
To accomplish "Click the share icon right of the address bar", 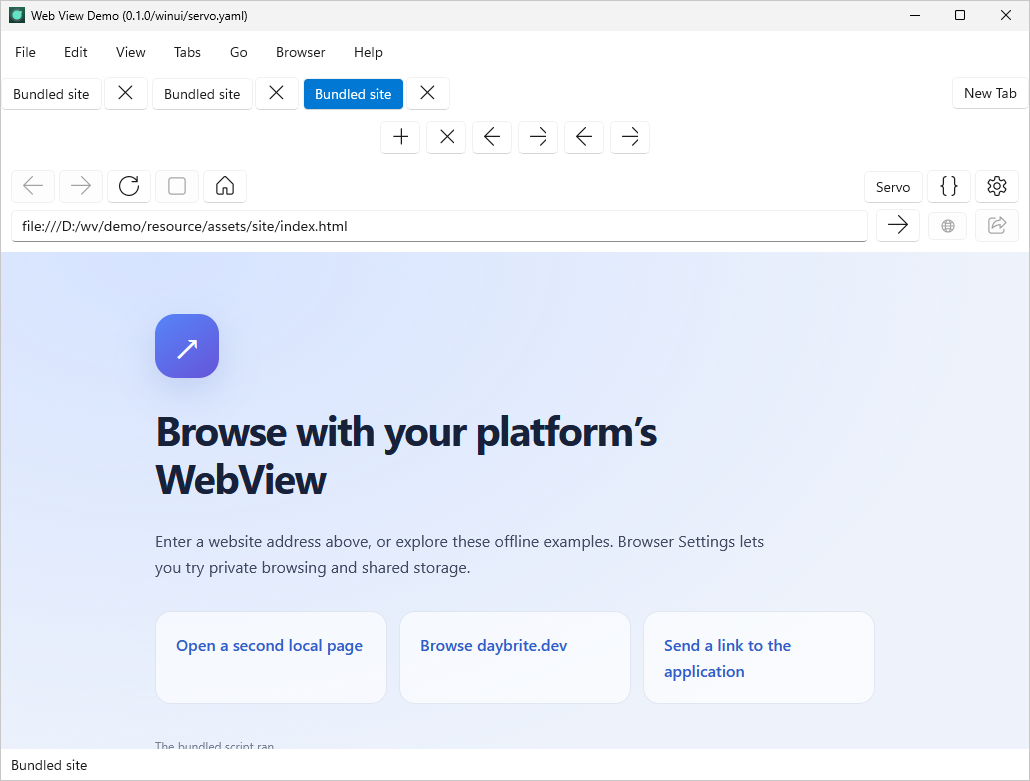I will [x=996, y=226].
